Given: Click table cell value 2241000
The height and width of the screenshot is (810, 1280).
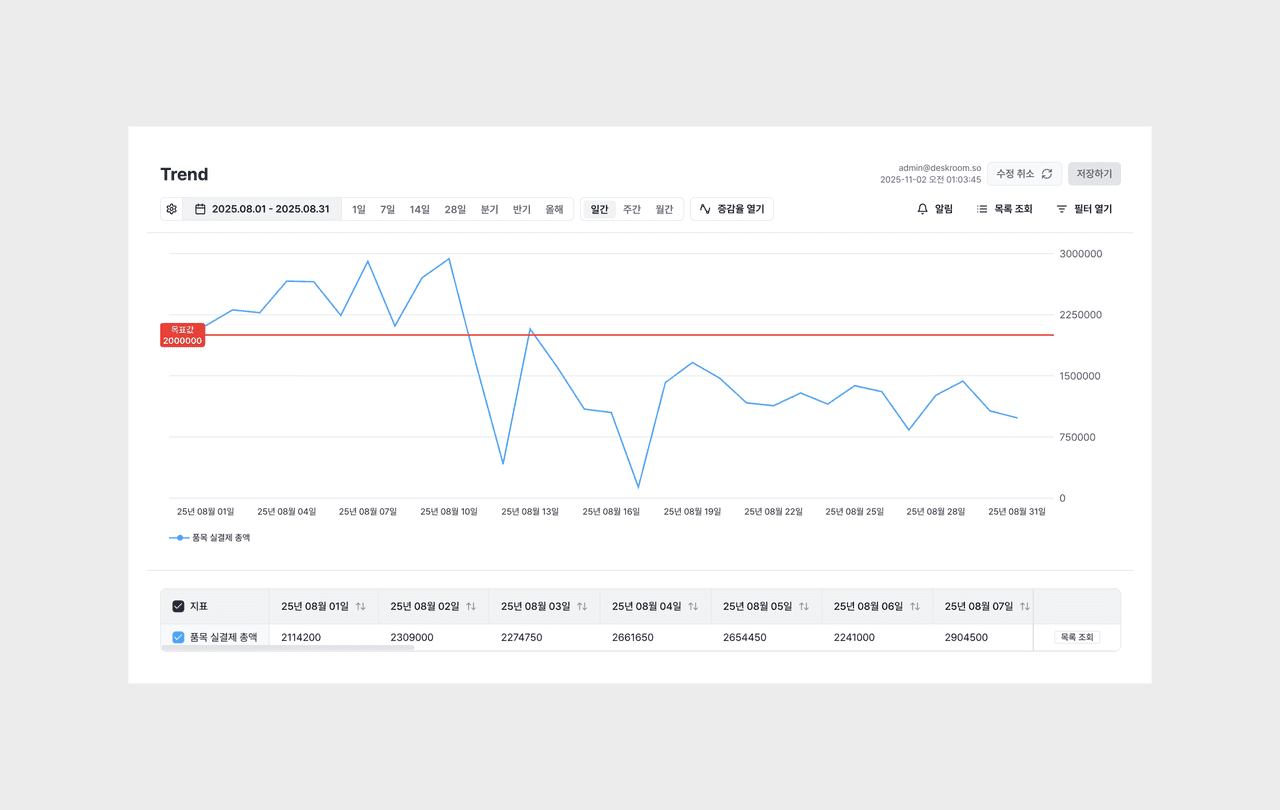Looking at the screenshot, I should (854, 637).
